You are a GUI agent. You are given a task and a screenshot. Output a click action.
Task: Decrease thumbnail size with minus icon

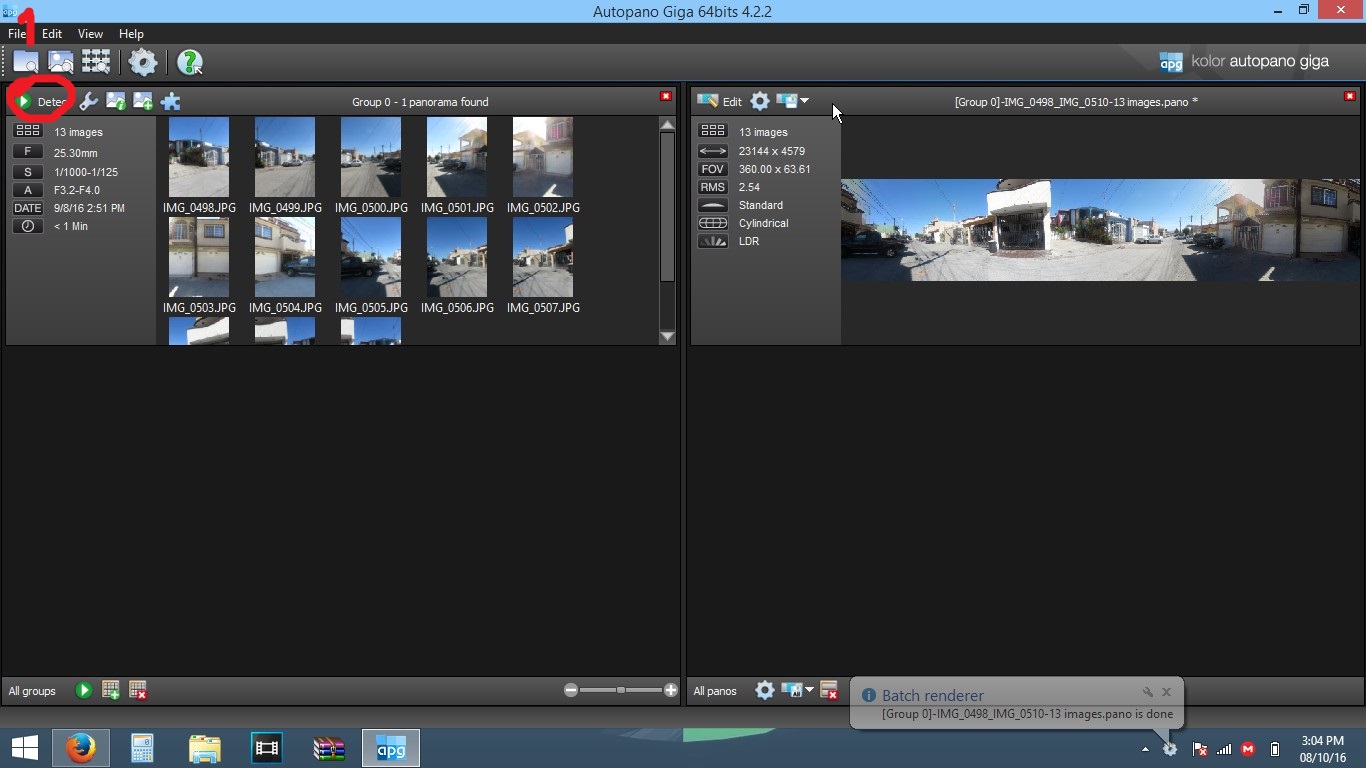pyautogui.click(x=570, y=690)
